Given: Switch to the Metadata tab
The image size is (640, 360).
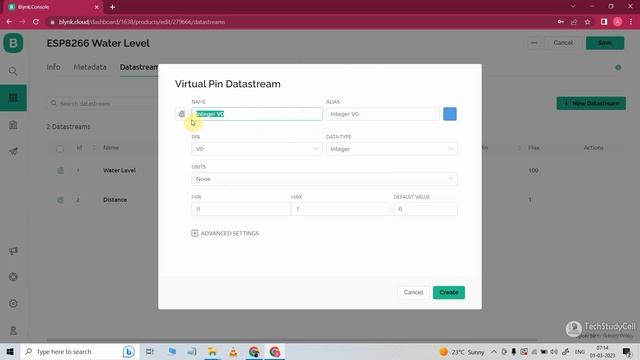Looking at the screenshot, I should click(x=90, y=67).
